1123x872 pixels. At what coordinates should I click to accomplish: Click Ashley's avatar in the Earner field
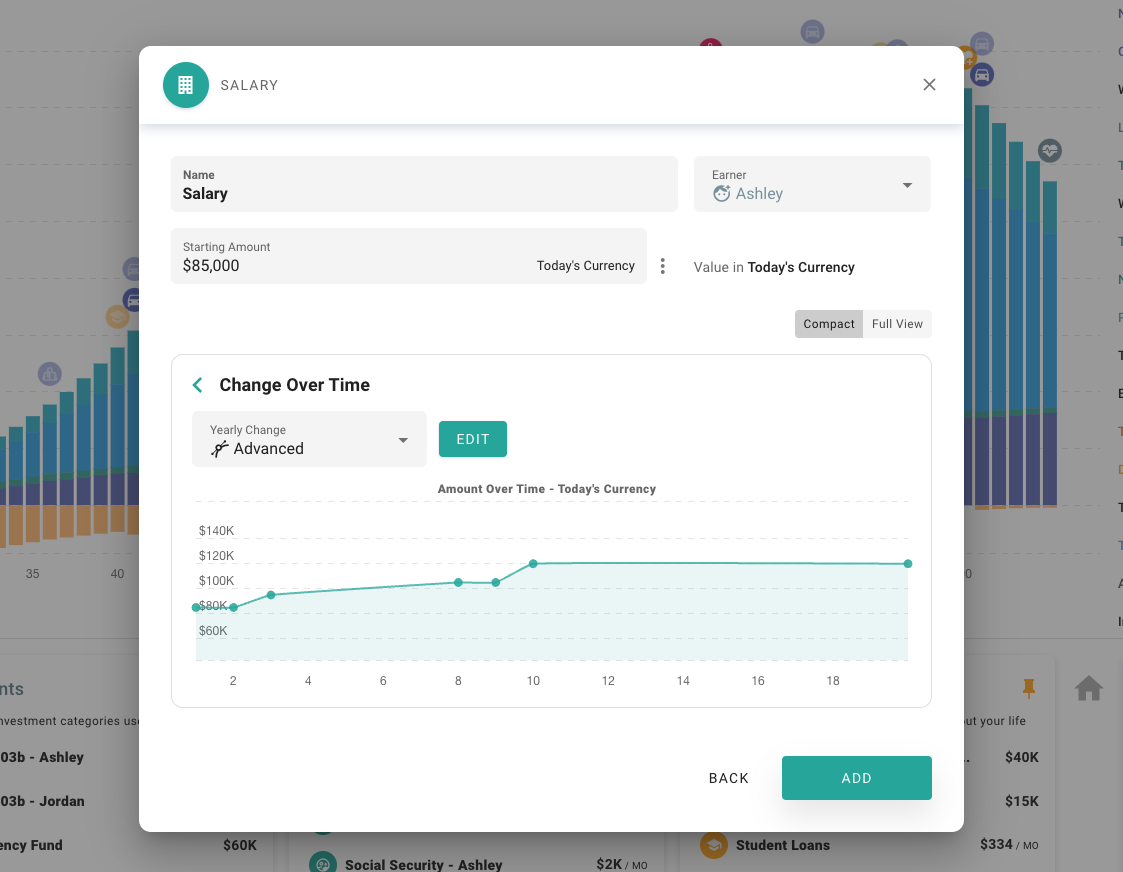click(x=721, y=194)
